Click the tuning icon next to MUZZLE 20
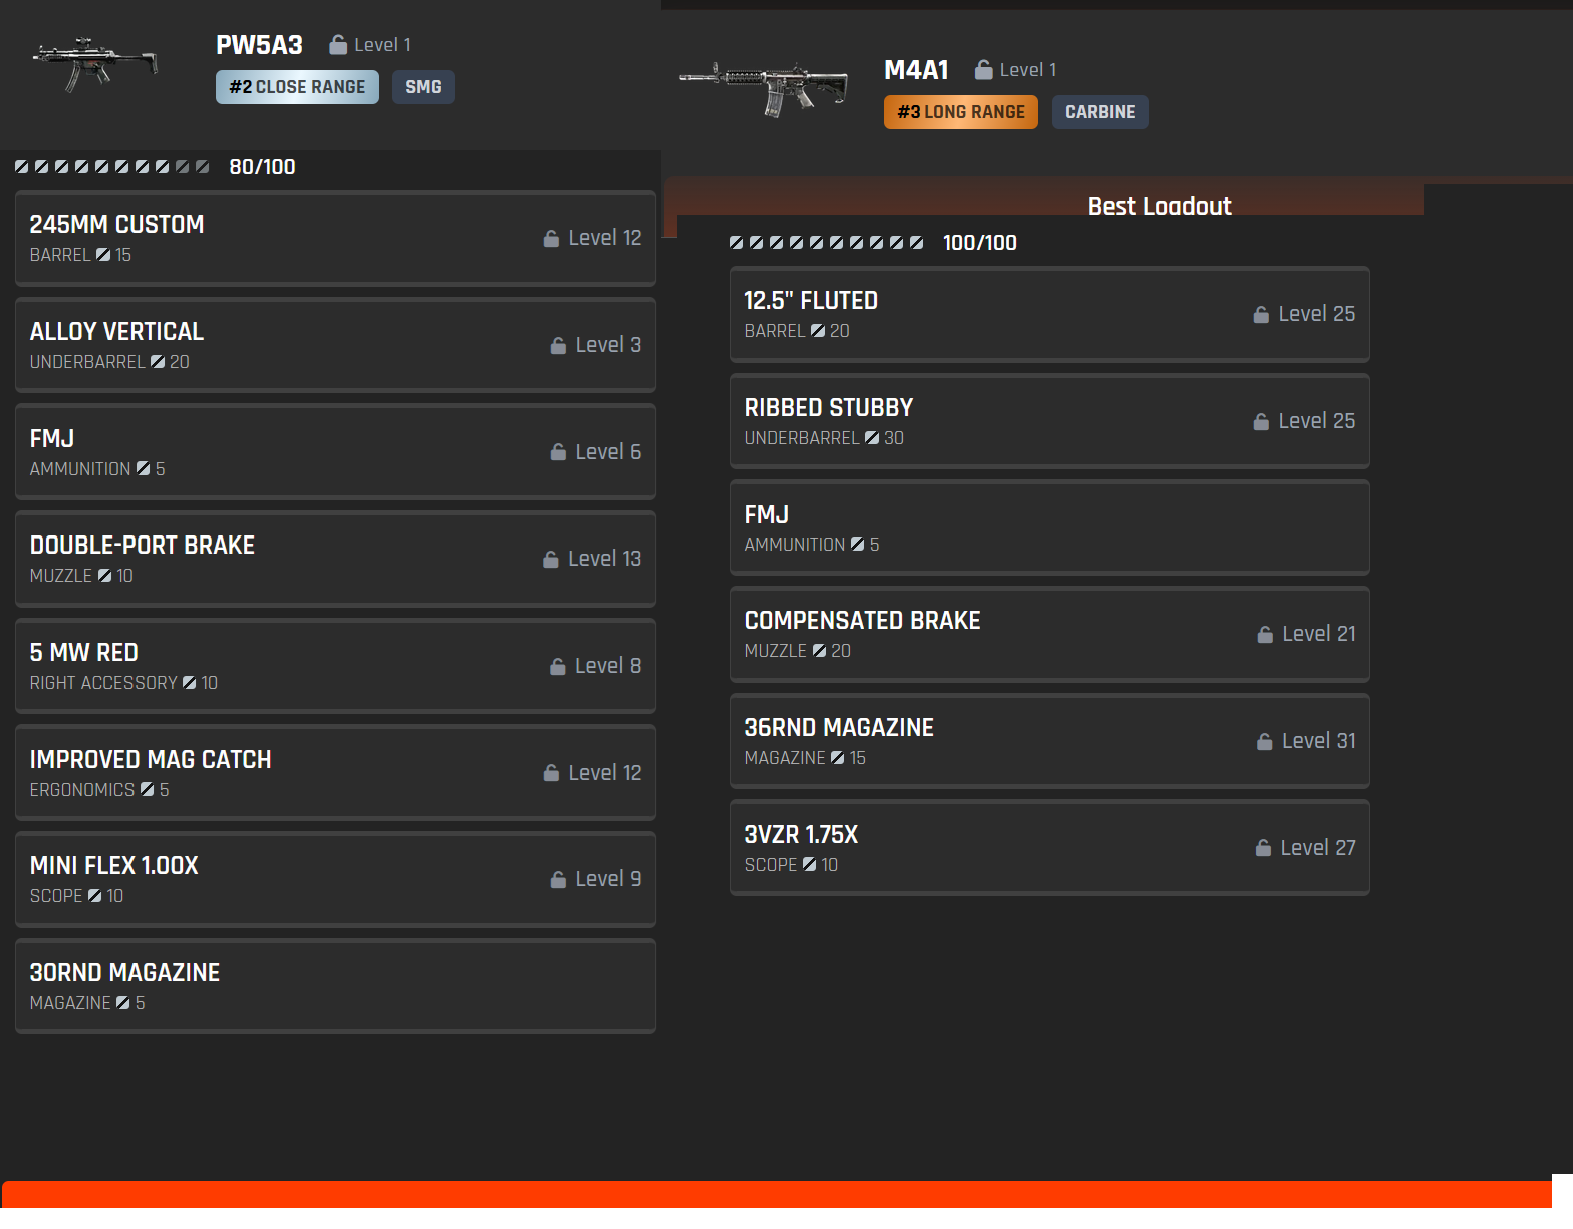 pos(820,651)
